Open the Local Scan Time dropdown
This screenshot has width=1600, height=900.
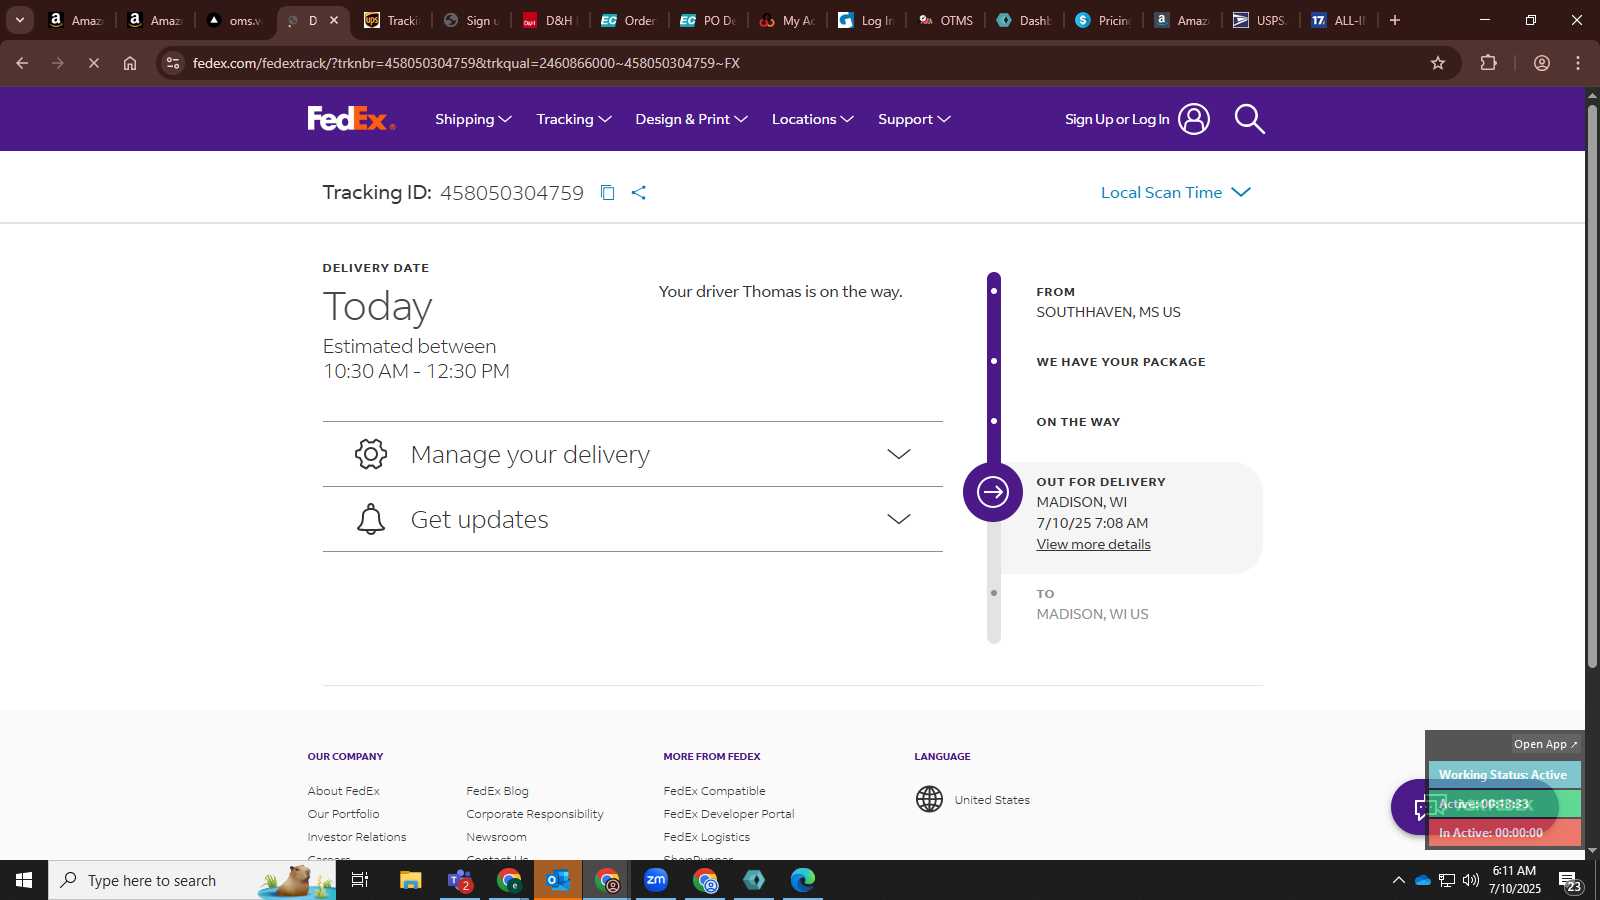point(1176,192)
